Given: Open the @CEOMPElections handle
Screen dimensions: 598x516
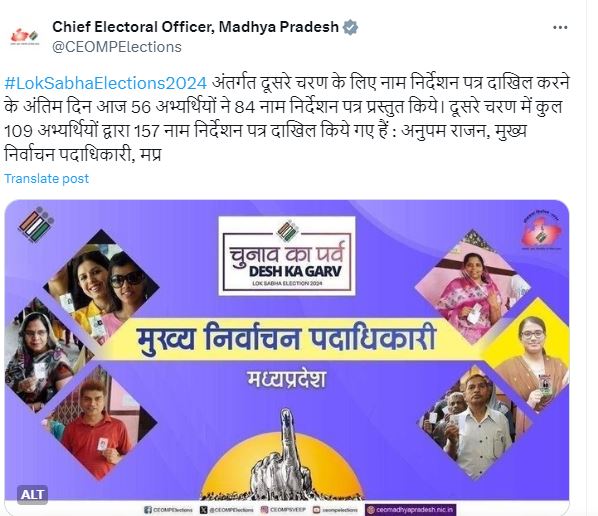Looking at the screenshot, I should coord(117,47).
